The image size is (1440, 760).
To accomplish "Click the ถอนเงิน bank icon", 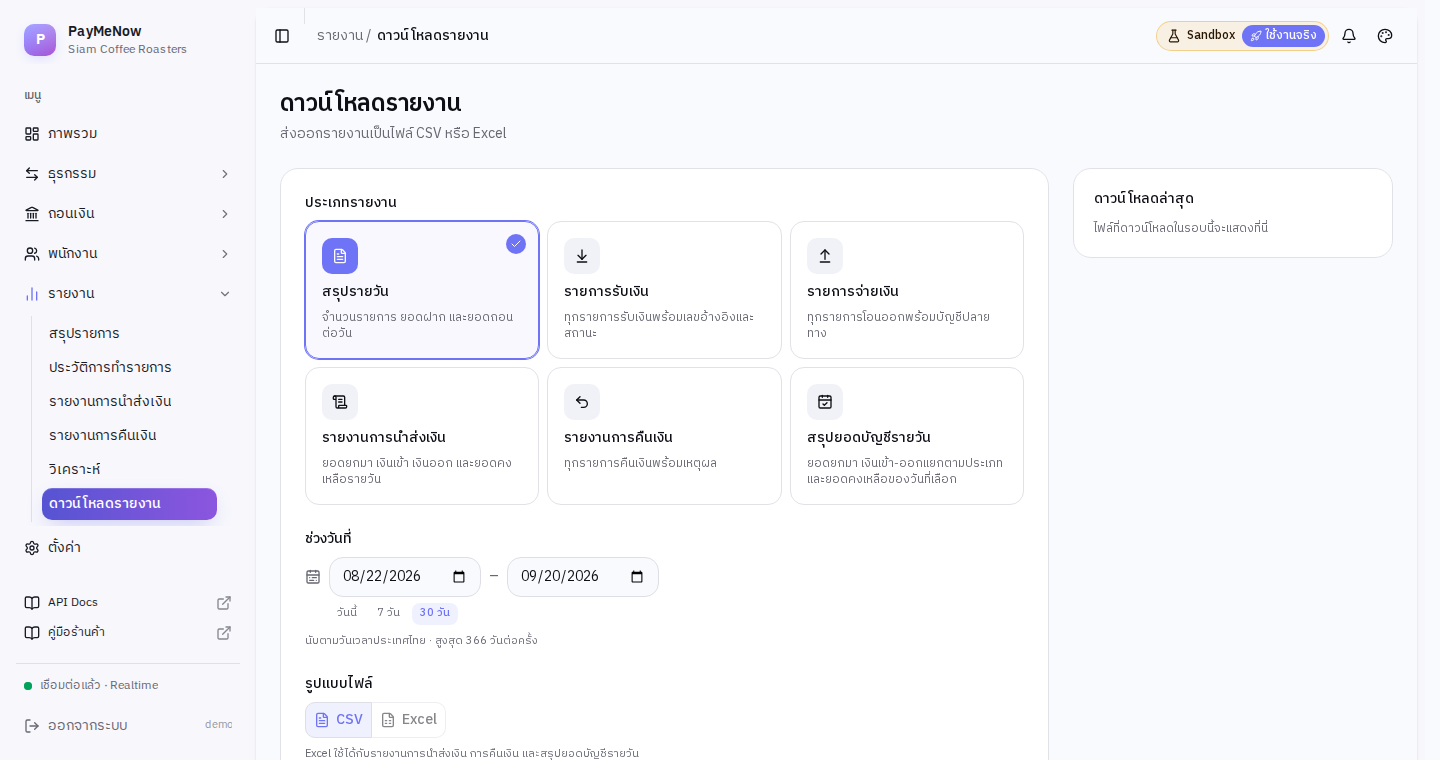I will coord(32,214).
